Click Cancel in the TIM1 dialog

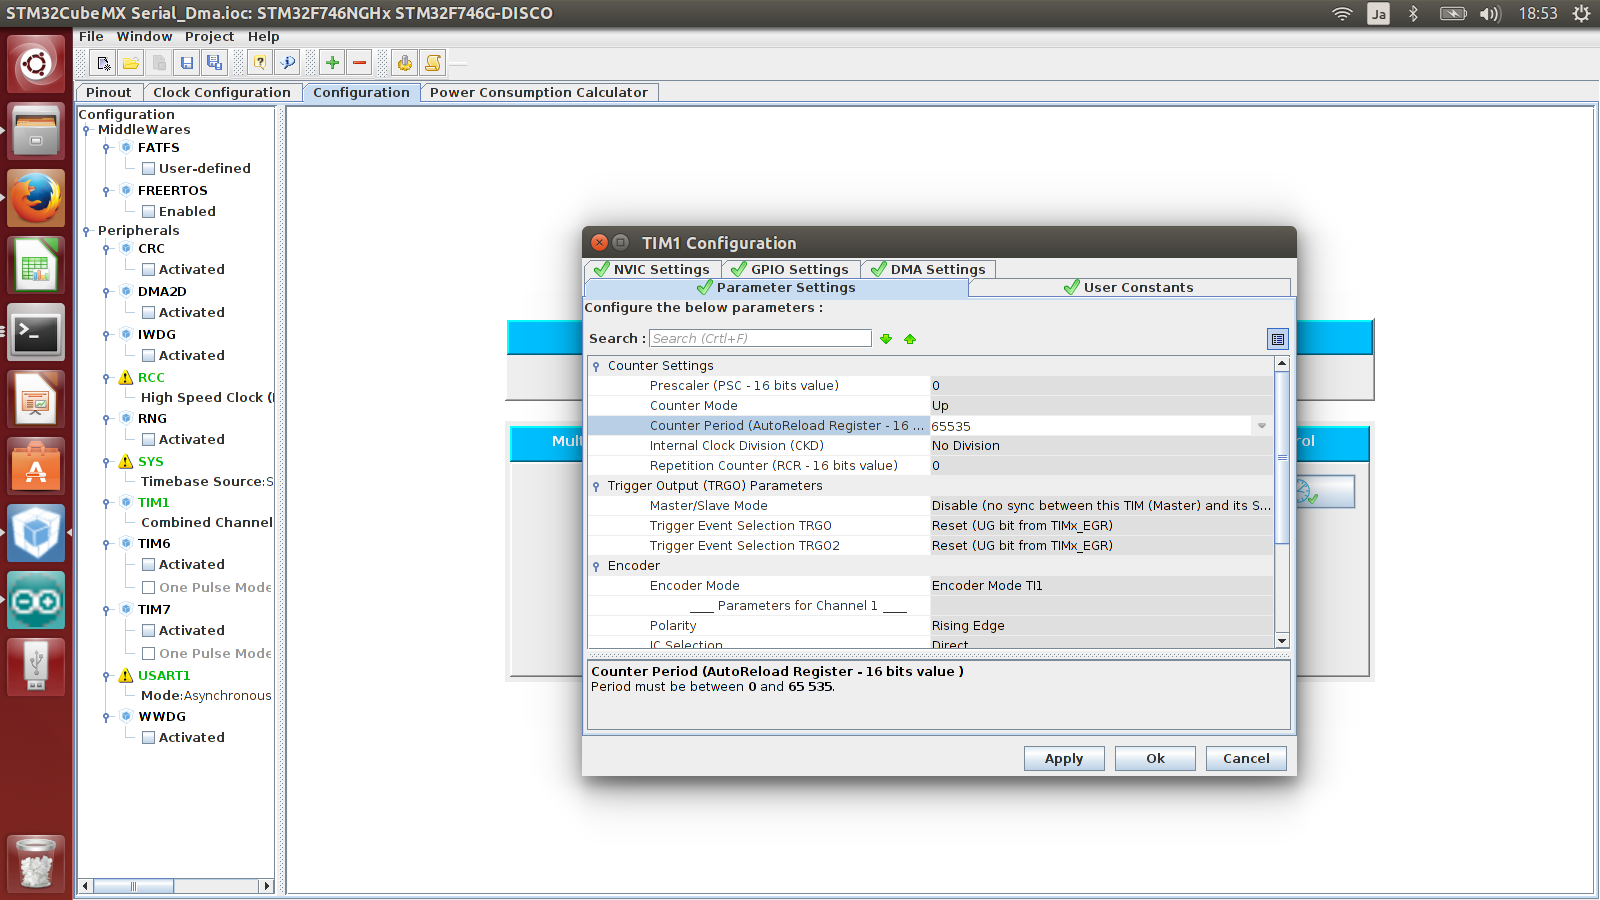coord(1245,759)
